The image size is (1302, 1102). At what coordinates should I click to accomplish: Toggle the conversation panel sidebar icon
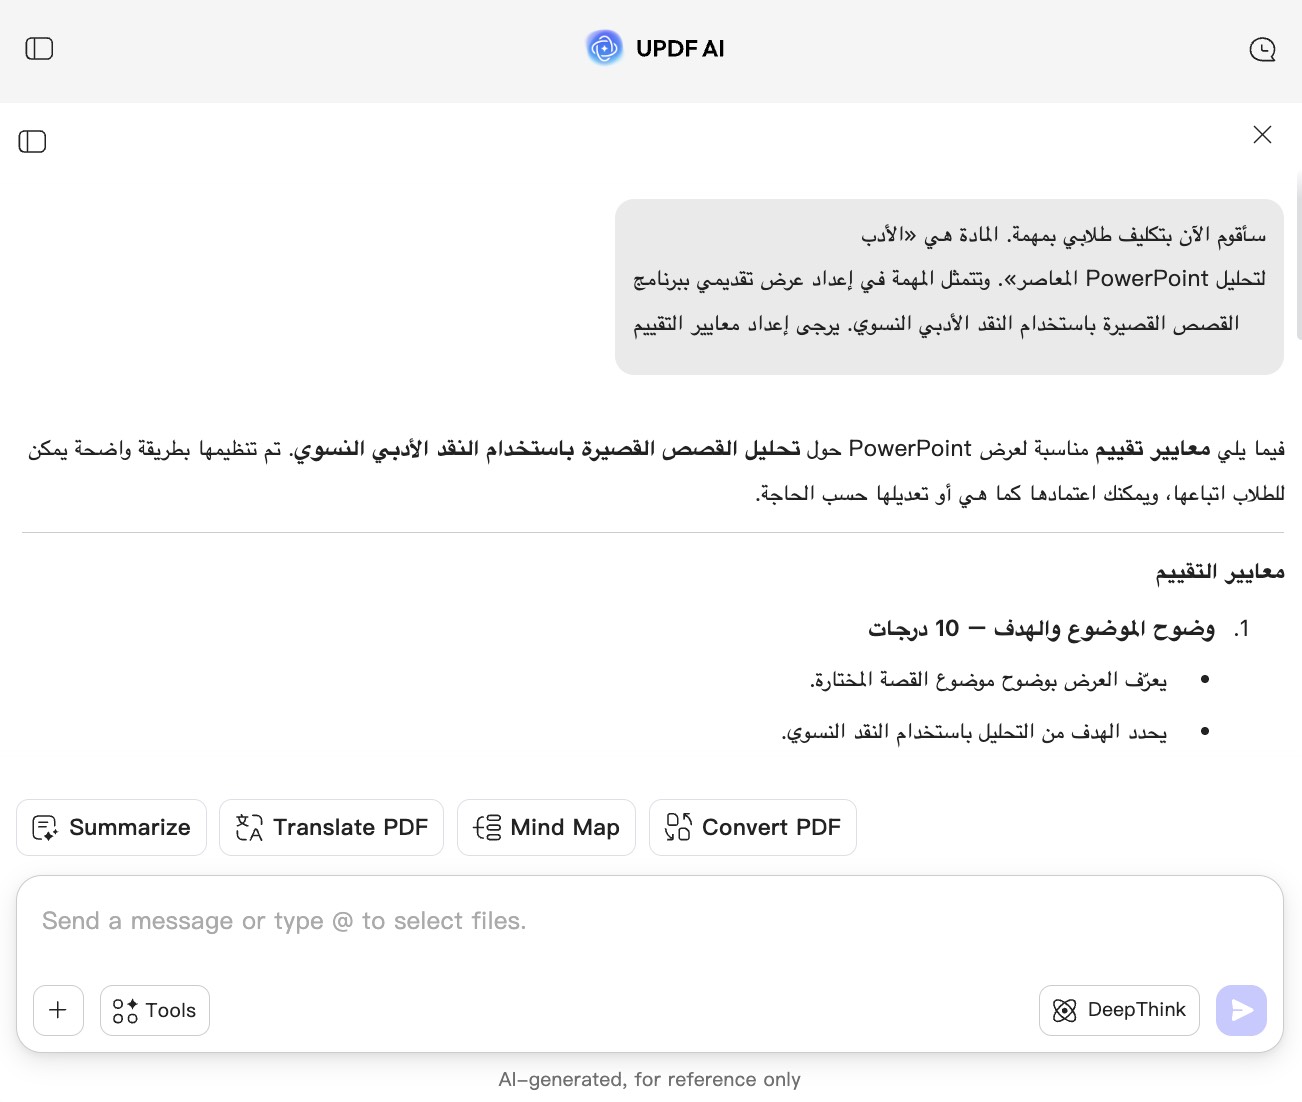[33, 141]
